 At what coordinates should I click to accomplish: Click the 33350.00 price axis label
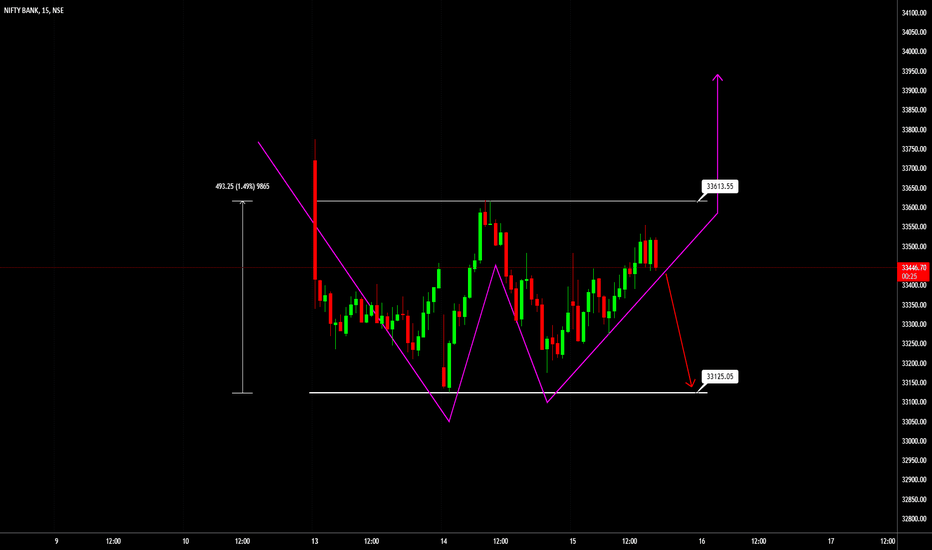tap(914, 305)
